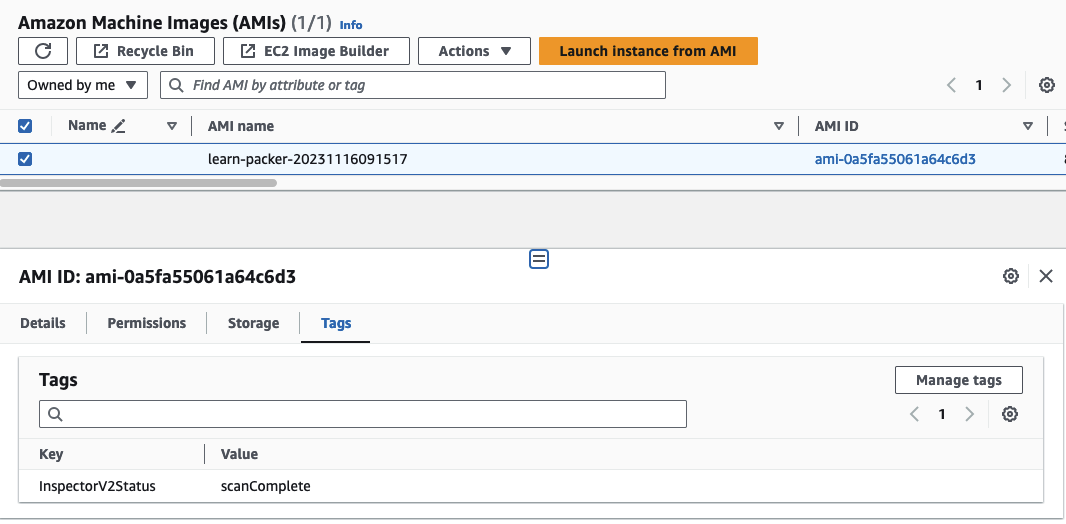Close the AMI details panel

1046,276
